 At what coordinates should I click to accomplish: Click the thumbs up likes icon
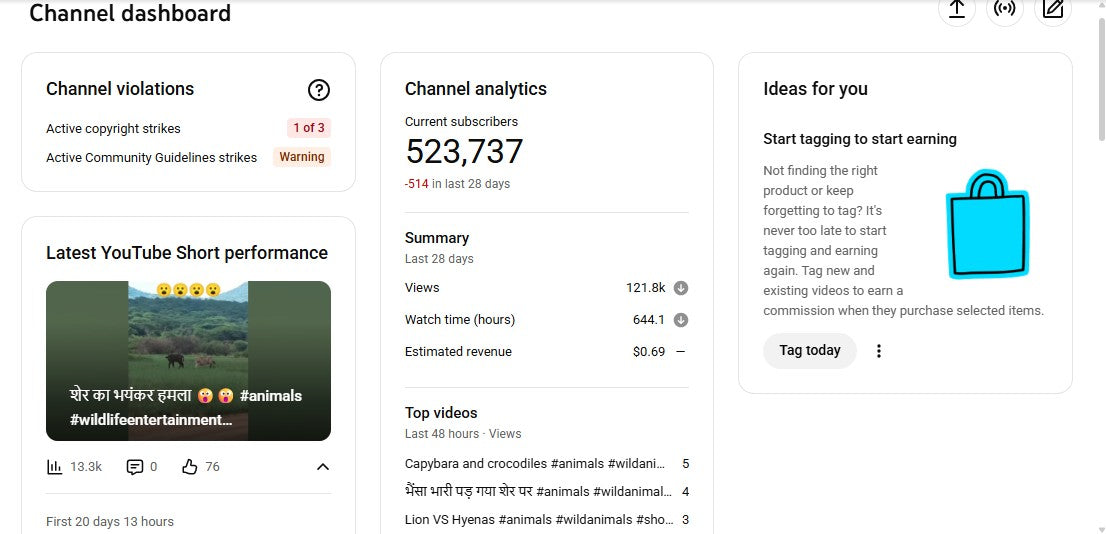point(190,467)
